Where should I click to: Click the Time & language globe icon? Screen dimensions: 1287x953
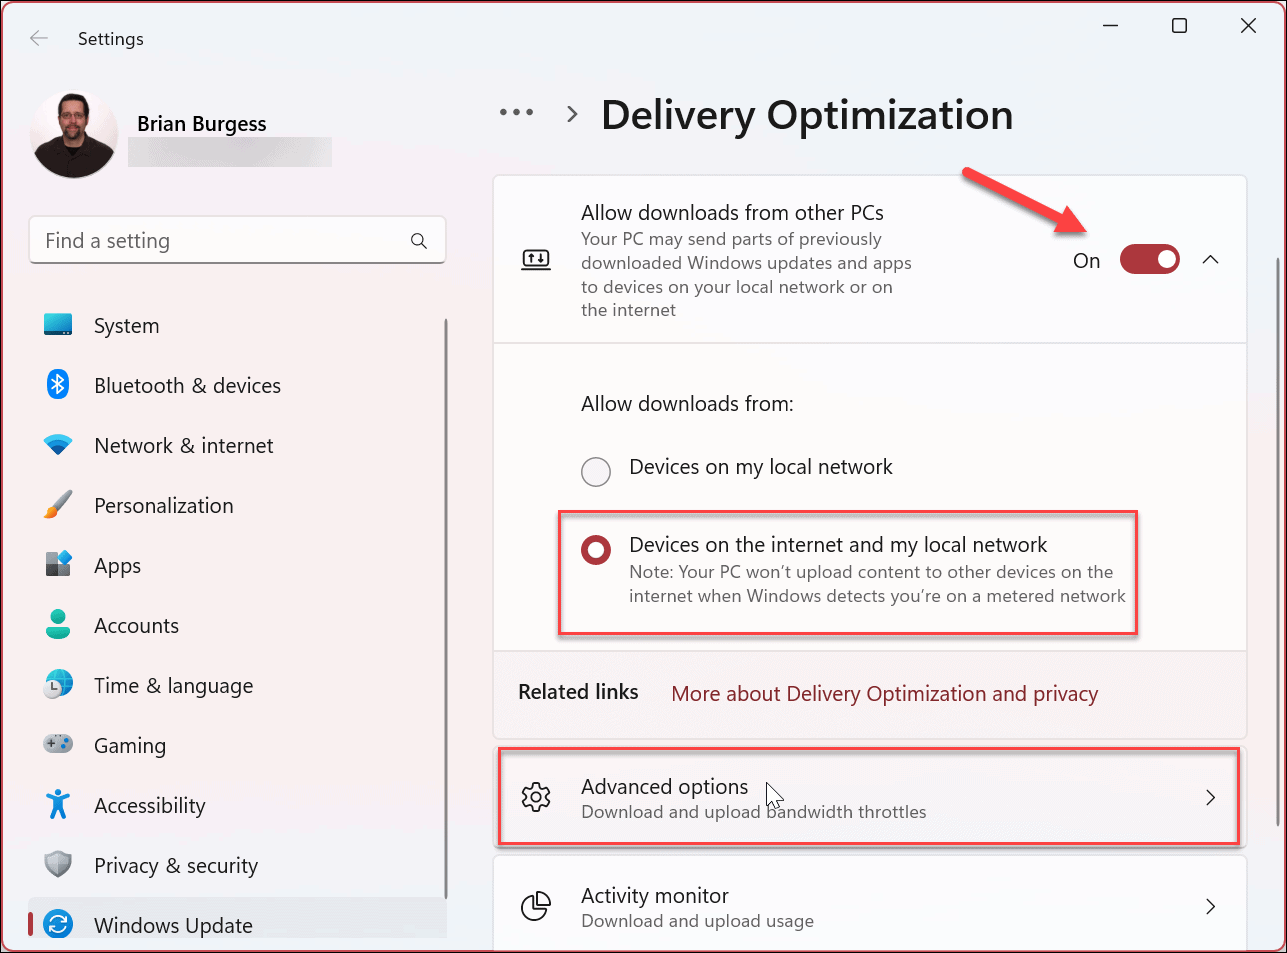tap(58, 685)
